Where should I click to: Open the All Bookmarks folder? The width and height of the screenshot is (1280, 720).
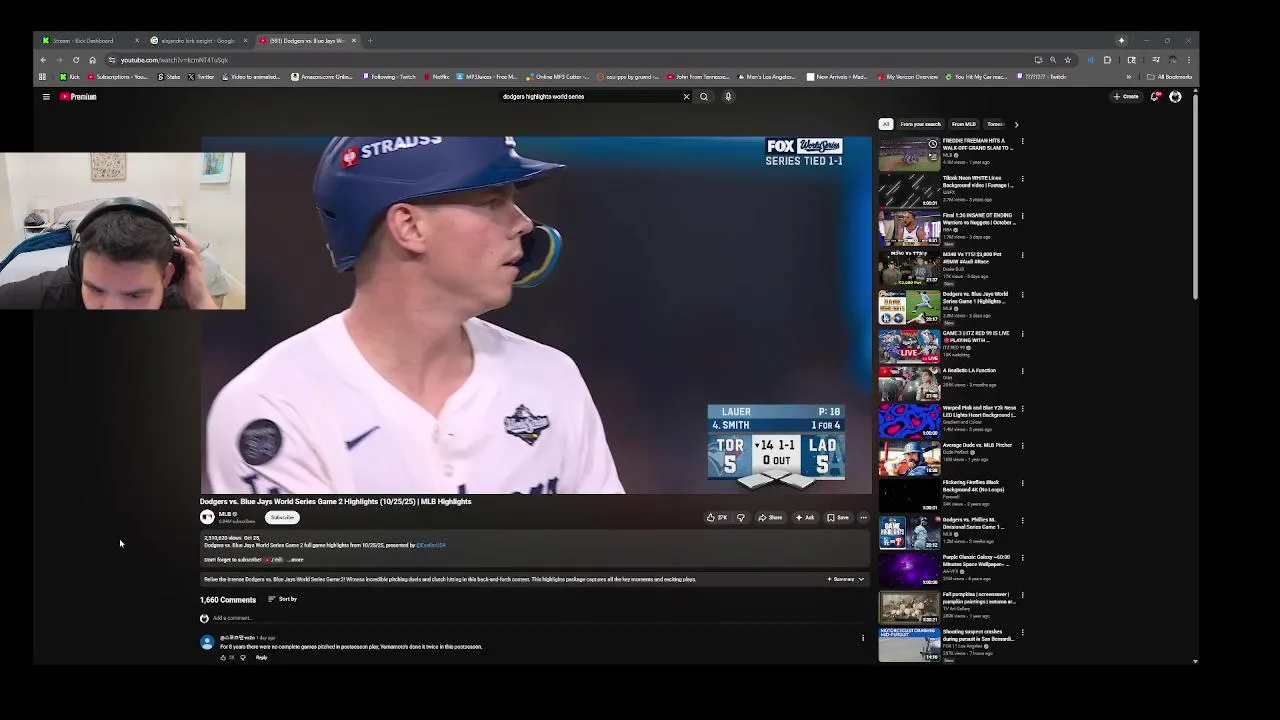tap(1170, 77)
